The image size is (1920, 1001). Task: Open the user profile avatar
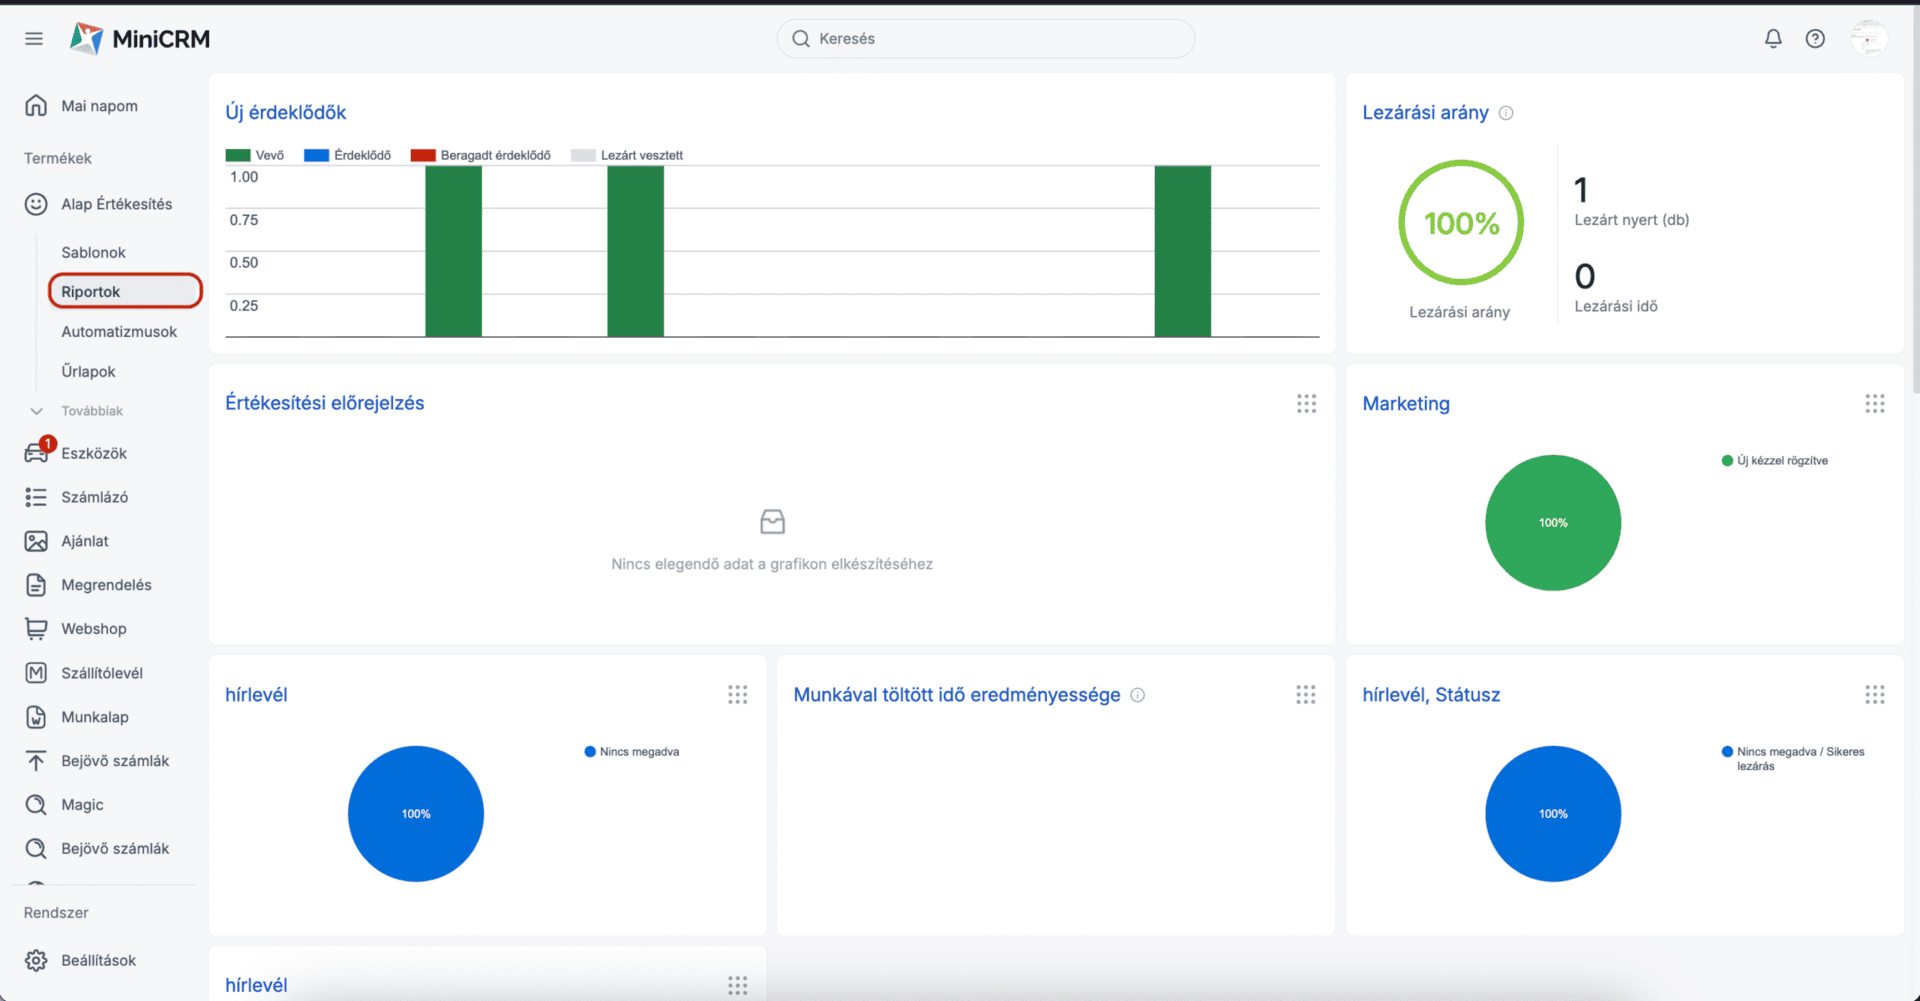click(x=1868, y=39)
